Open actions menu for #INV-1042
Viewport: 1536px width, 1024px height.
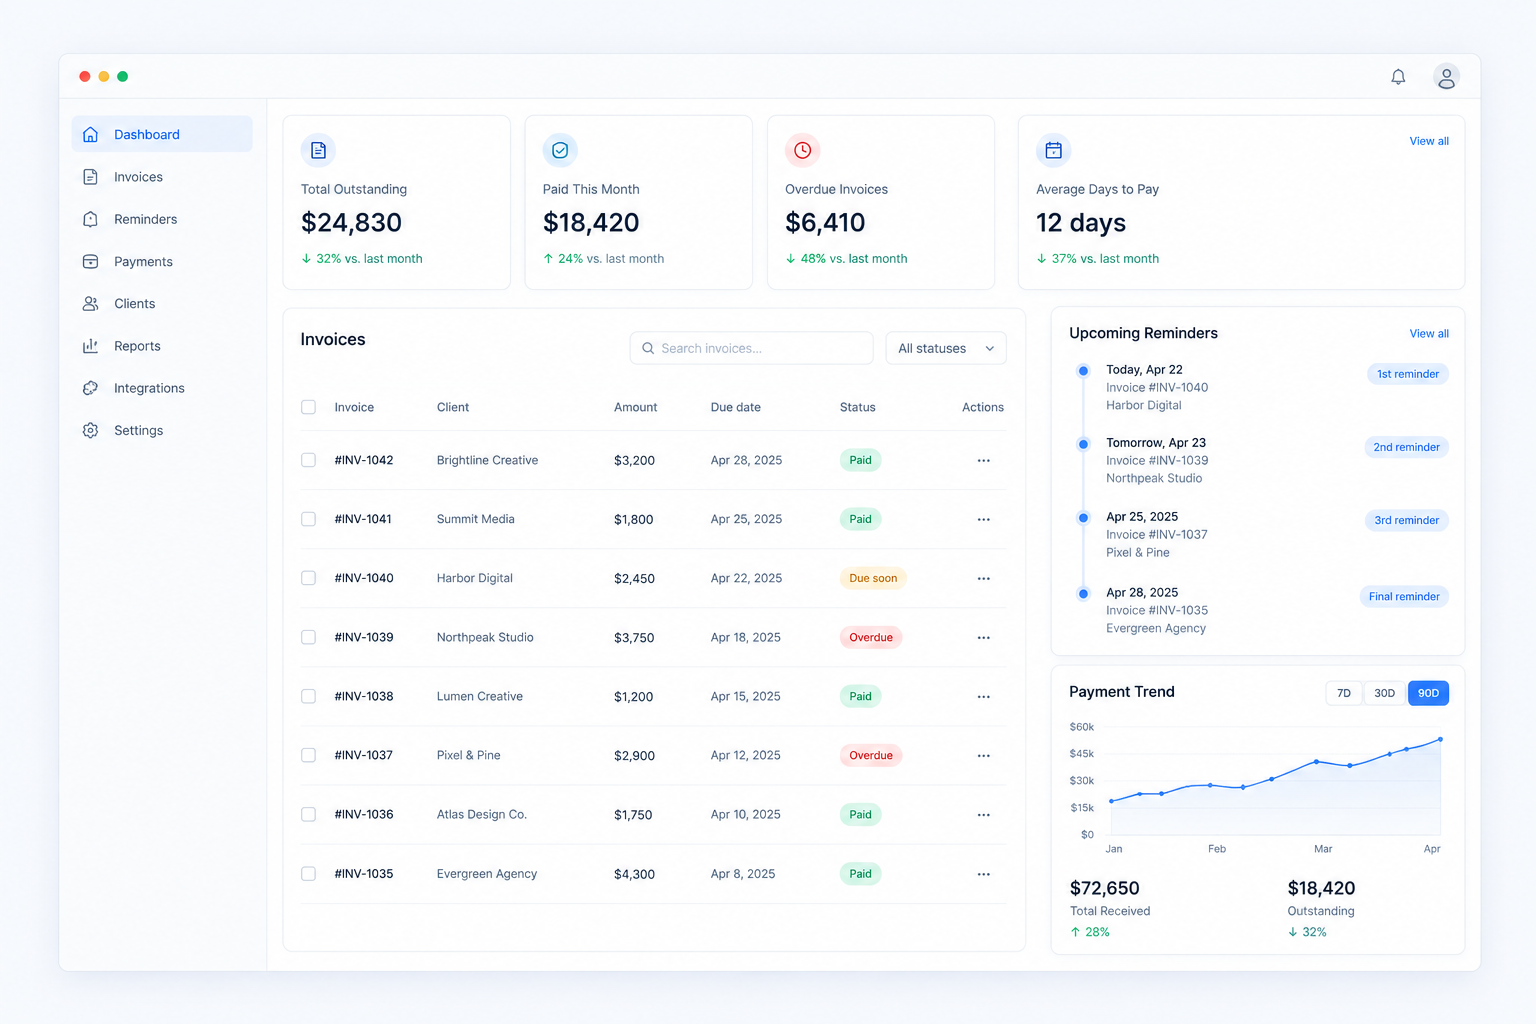(983, 460)
